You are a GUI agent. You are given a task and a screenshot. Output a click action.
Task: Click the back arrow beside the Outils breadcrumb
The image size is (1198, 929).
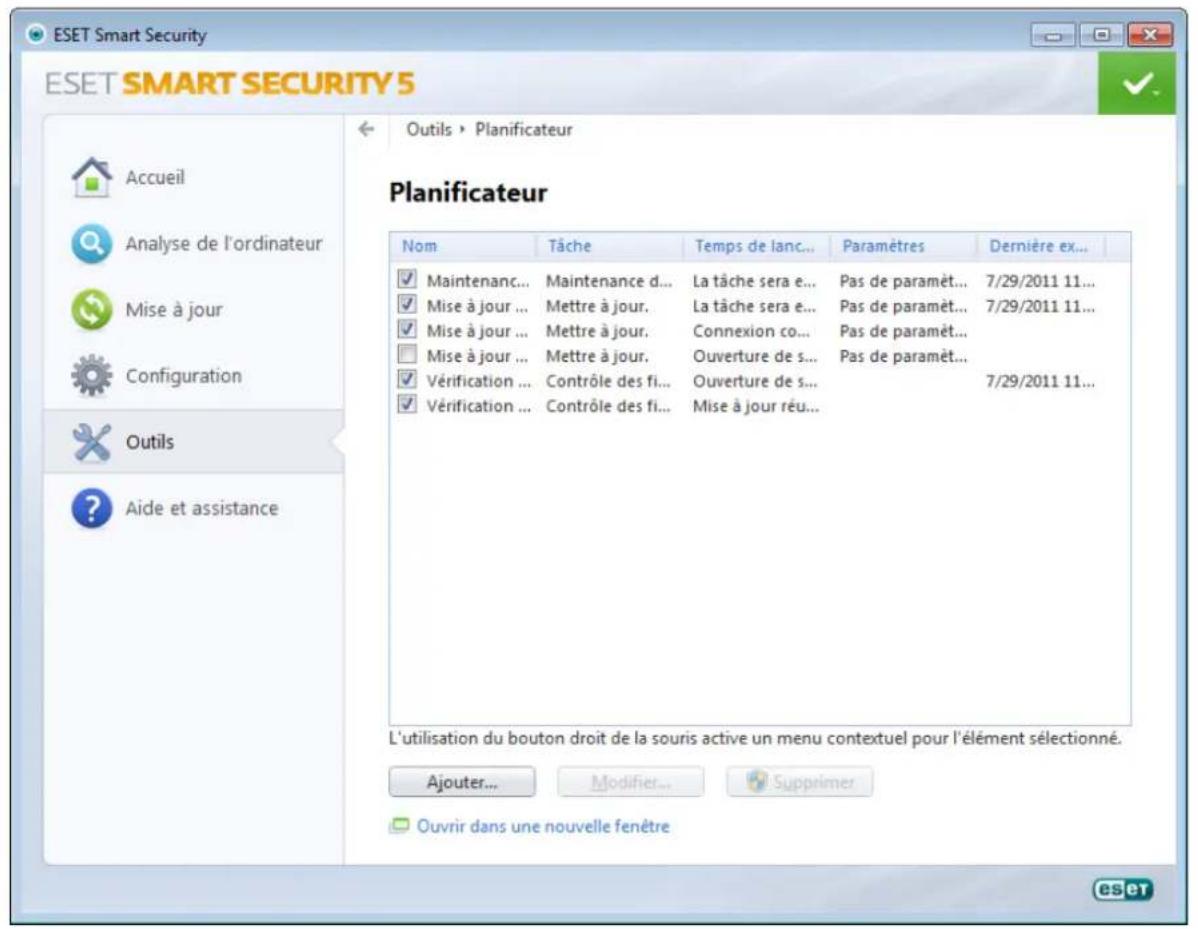(367, 129)
